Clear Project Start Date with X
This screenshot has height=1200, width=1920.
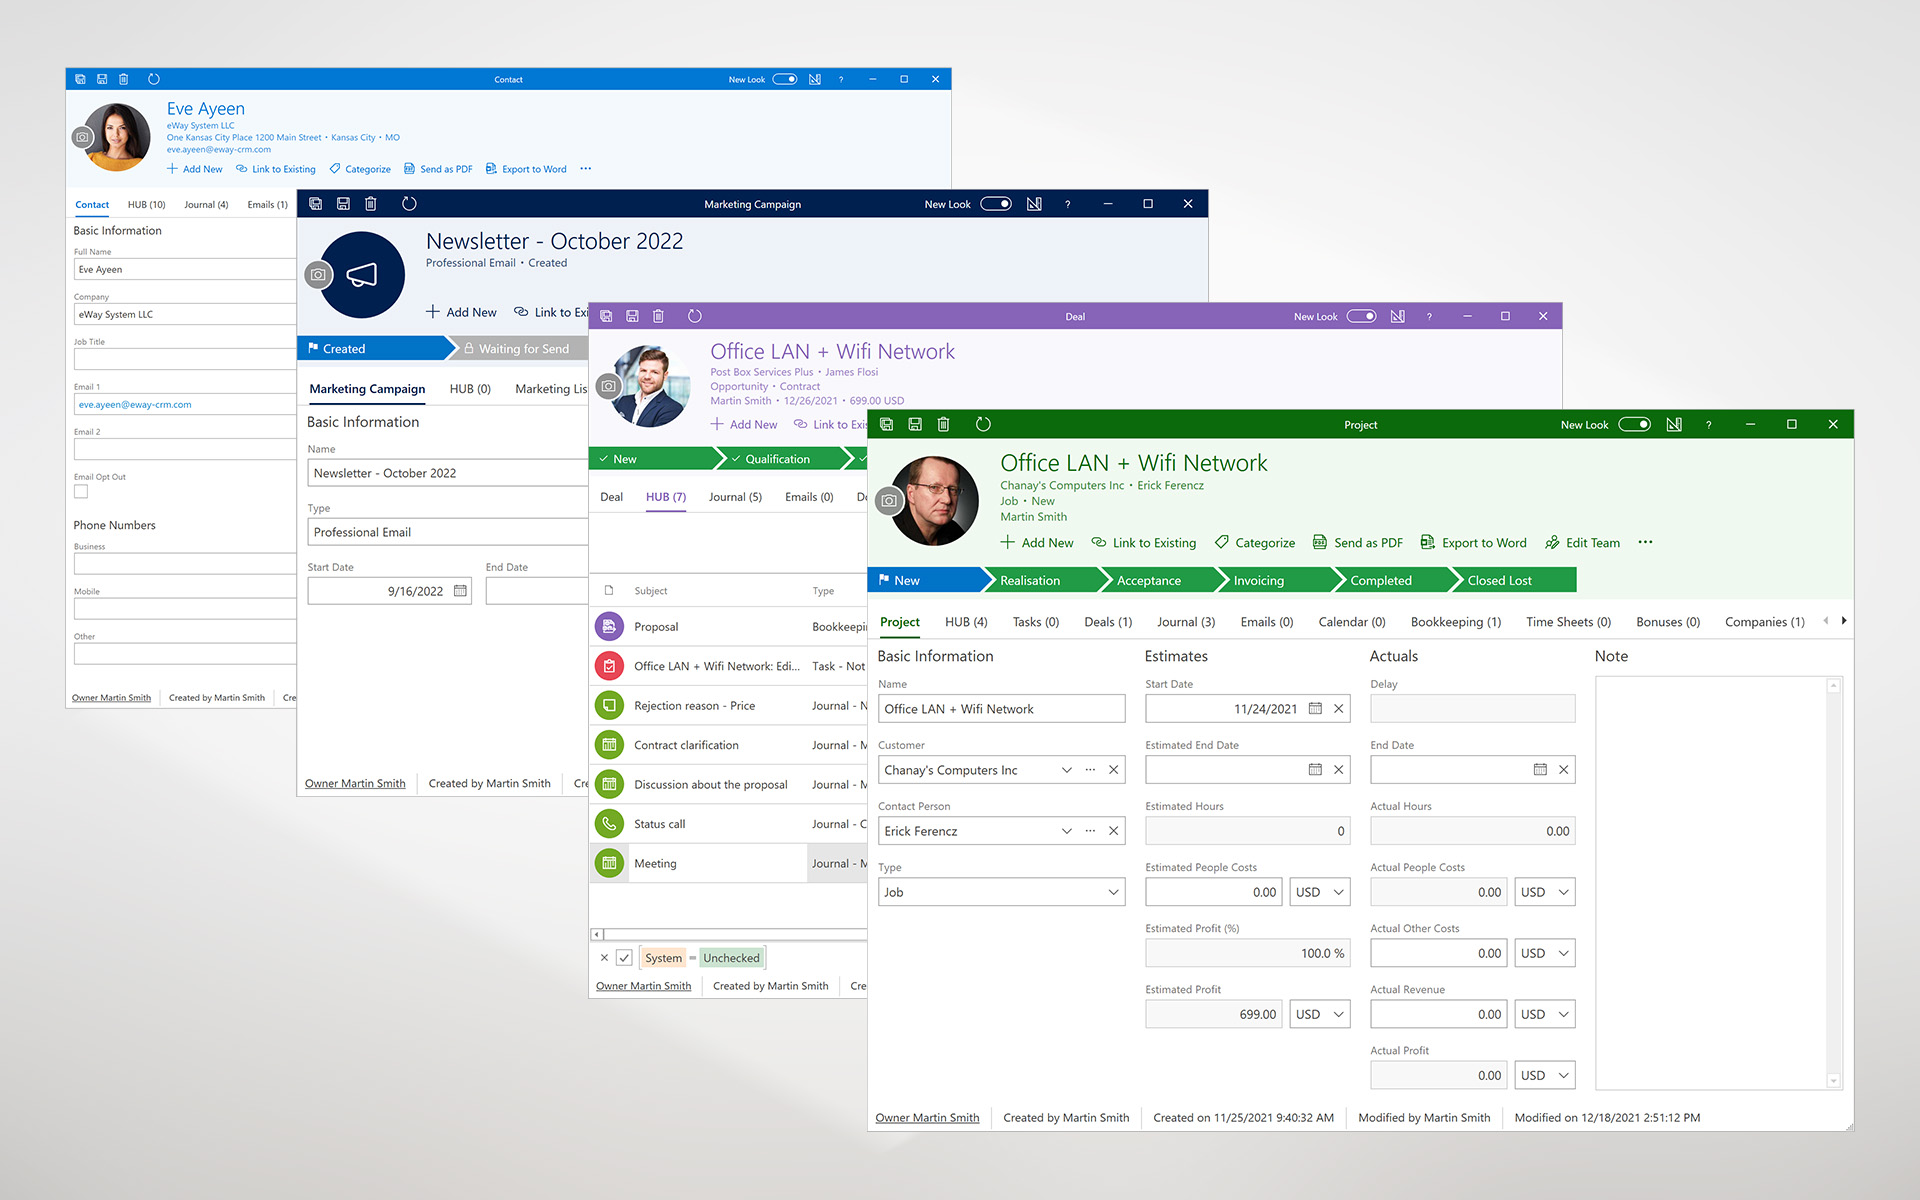click(x=1338, y=709)
